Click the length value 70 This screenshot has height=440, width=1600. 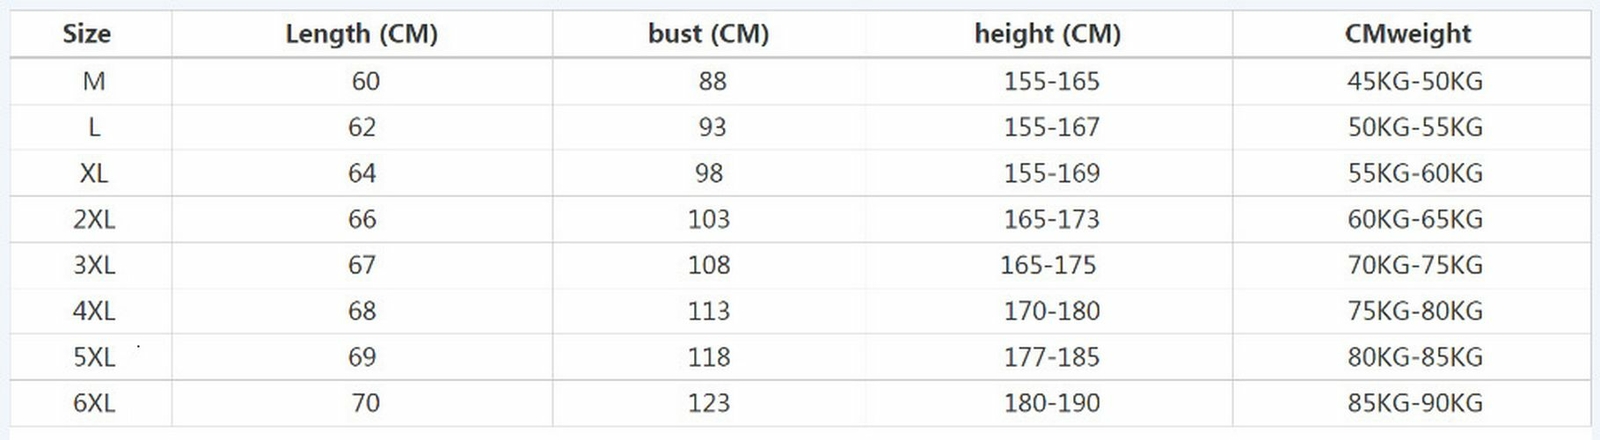366,403
